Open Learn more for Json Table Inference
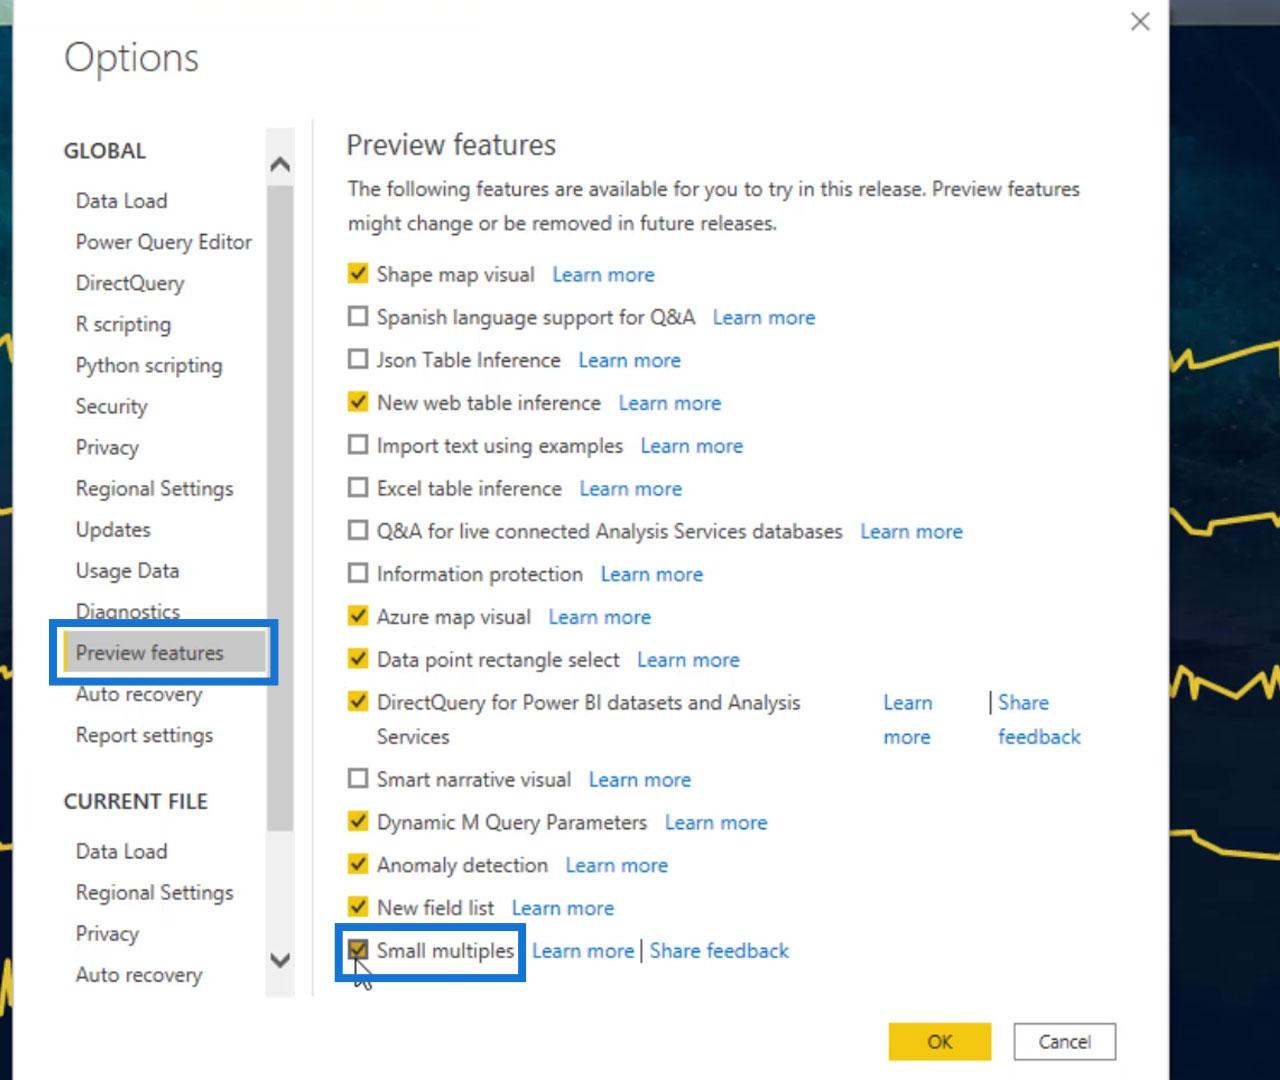Screen dimensions: 1280x1080 pos(629,360)
